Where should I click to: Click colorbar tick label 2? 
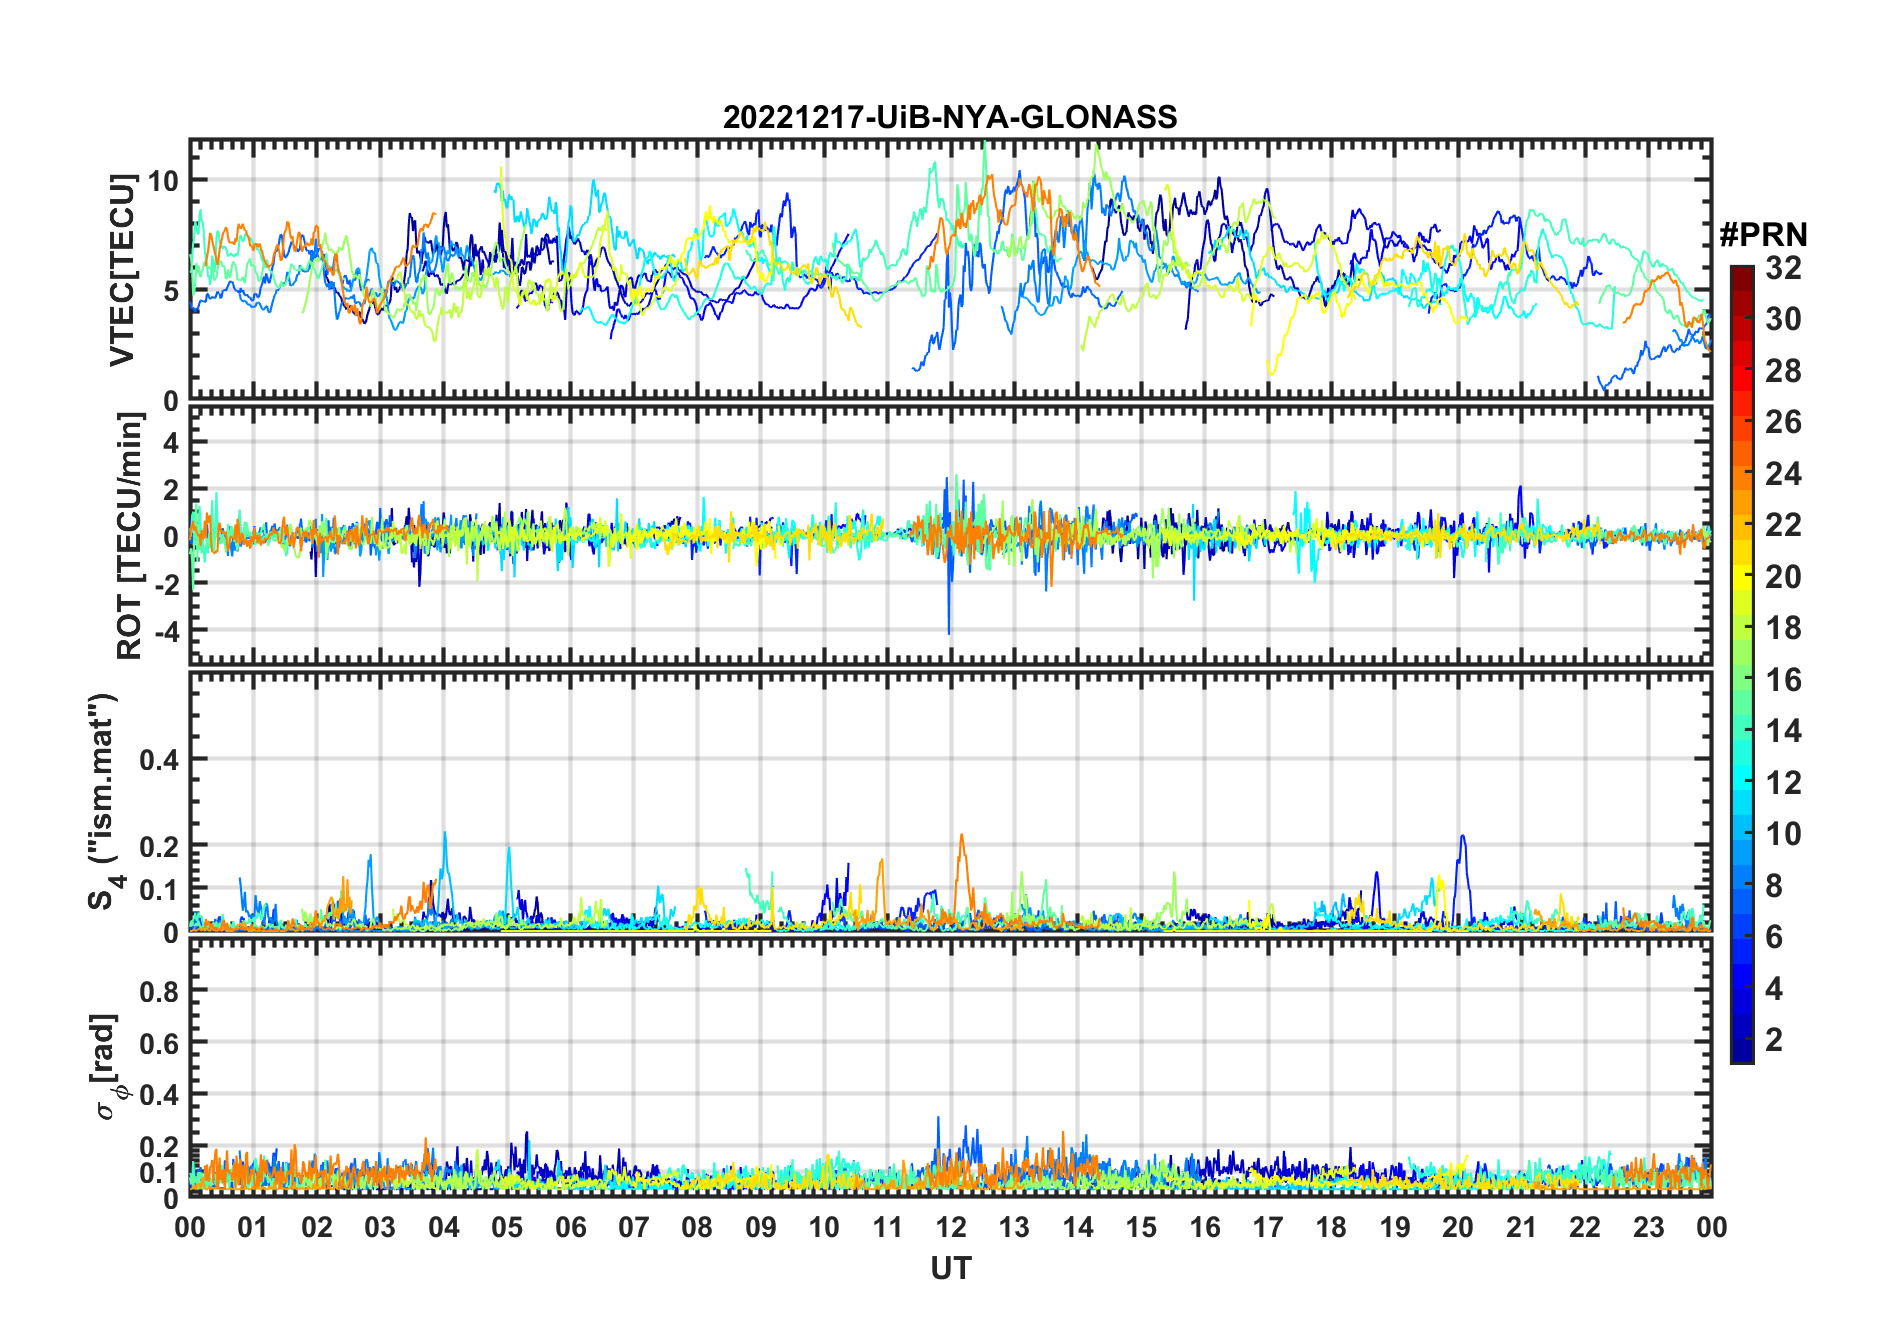click(1774, 1039)
